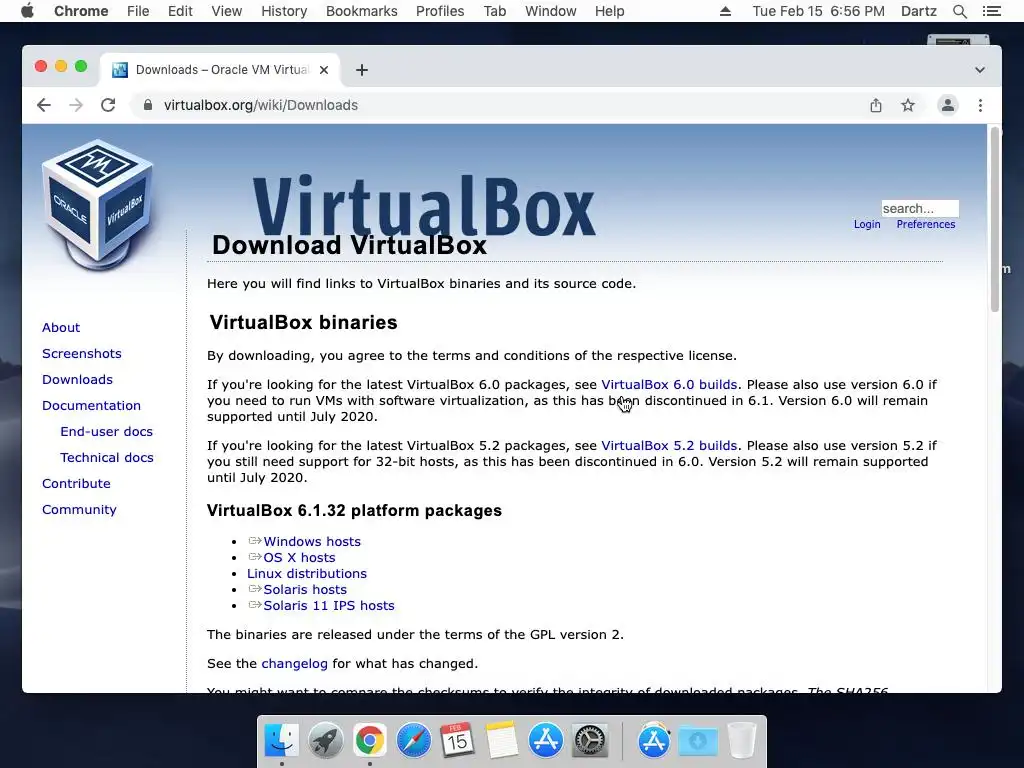Close the Downloads – Oracle VM VirtualBox tab
The image size is (1024, 768).
[324, 70]
